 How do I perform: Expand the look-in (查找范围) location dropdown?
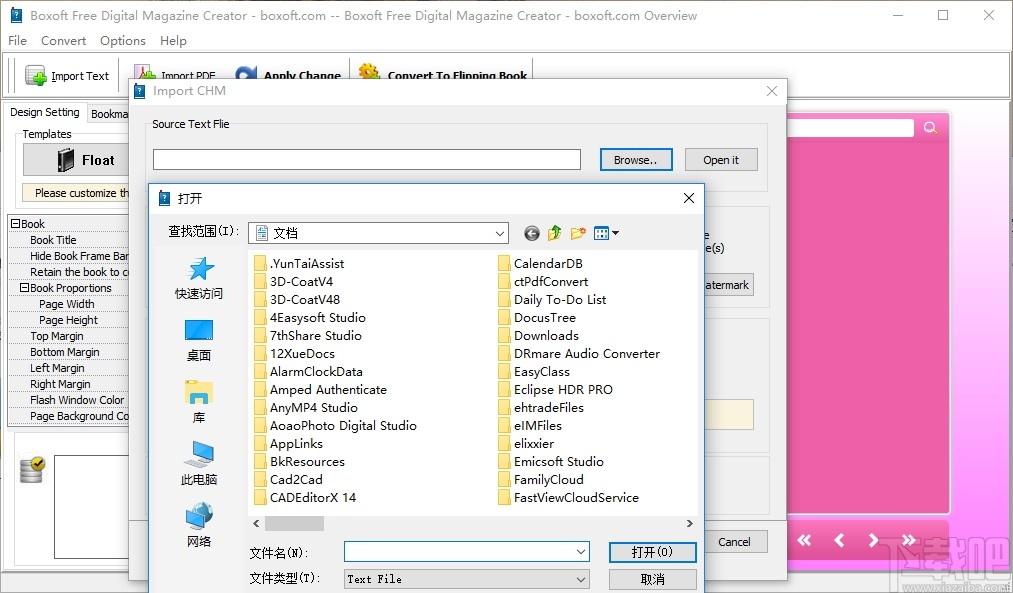tap(499, 233)
